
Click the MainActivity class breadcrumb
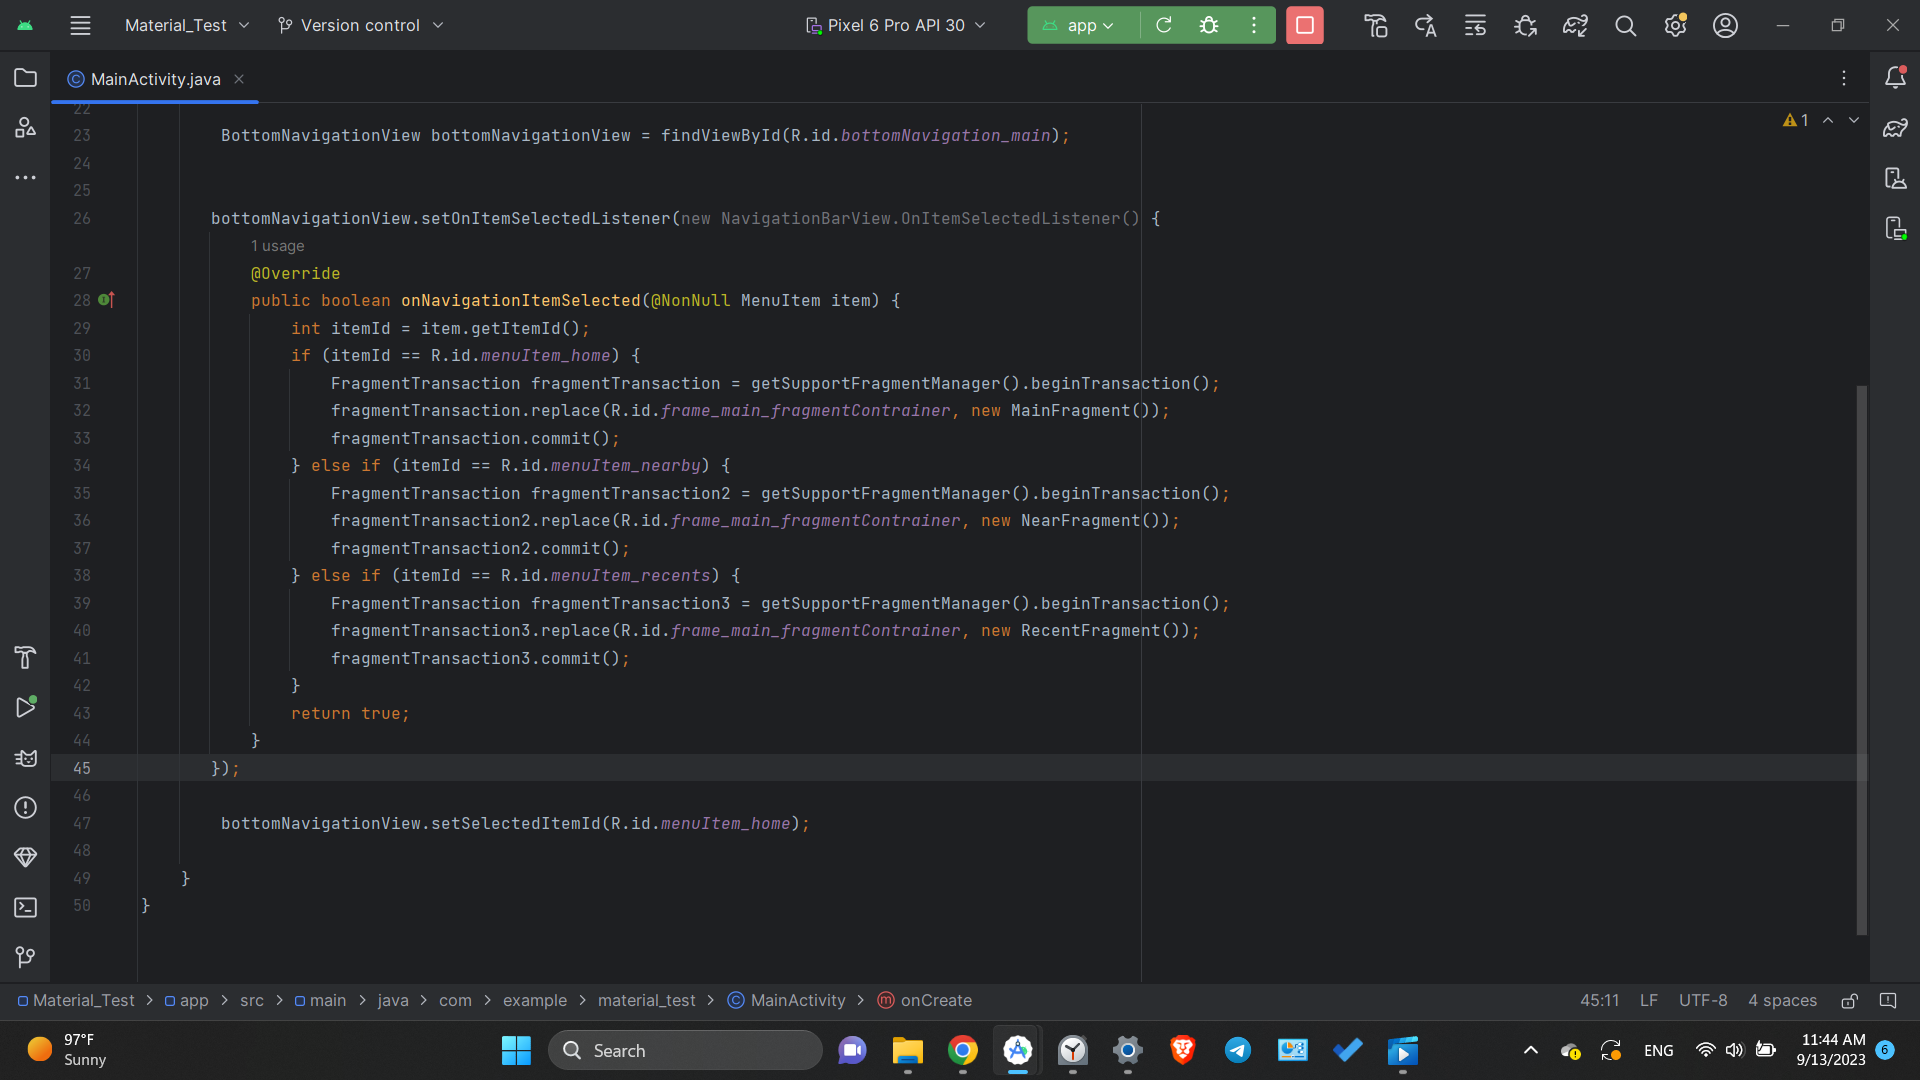[787, 1000]
